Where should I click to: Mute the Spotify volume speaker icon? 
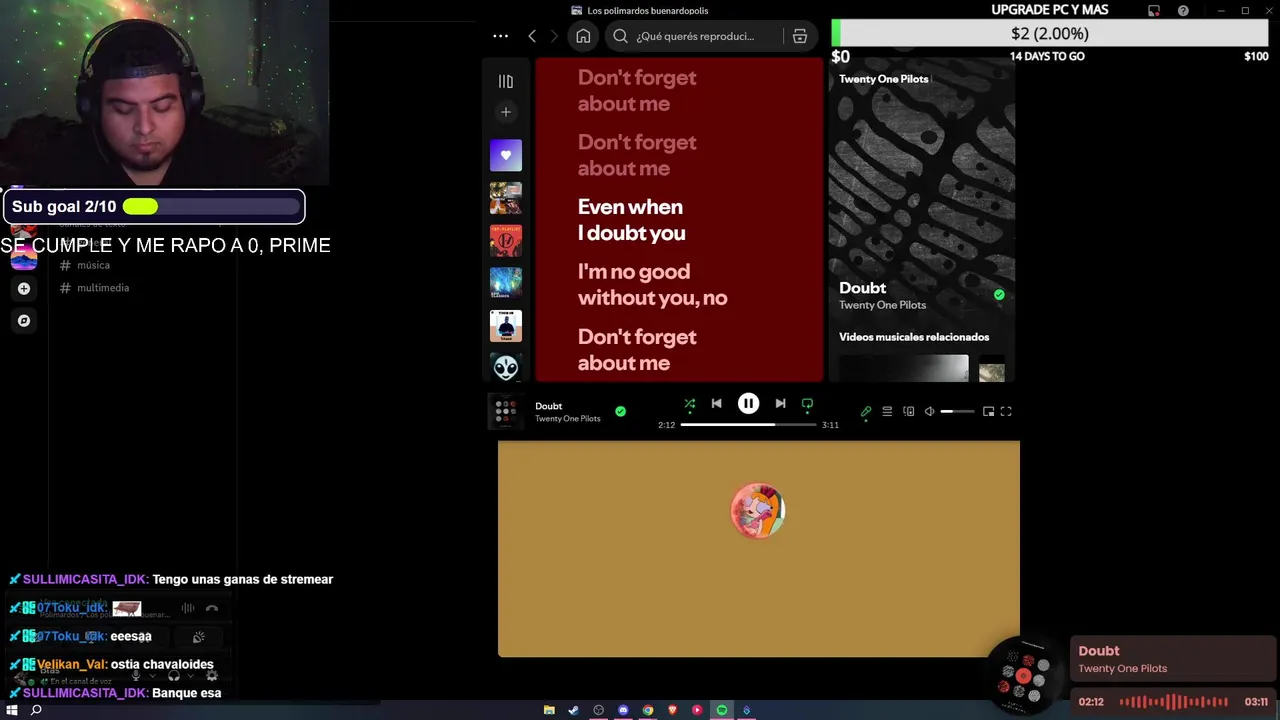click(929, 411)
